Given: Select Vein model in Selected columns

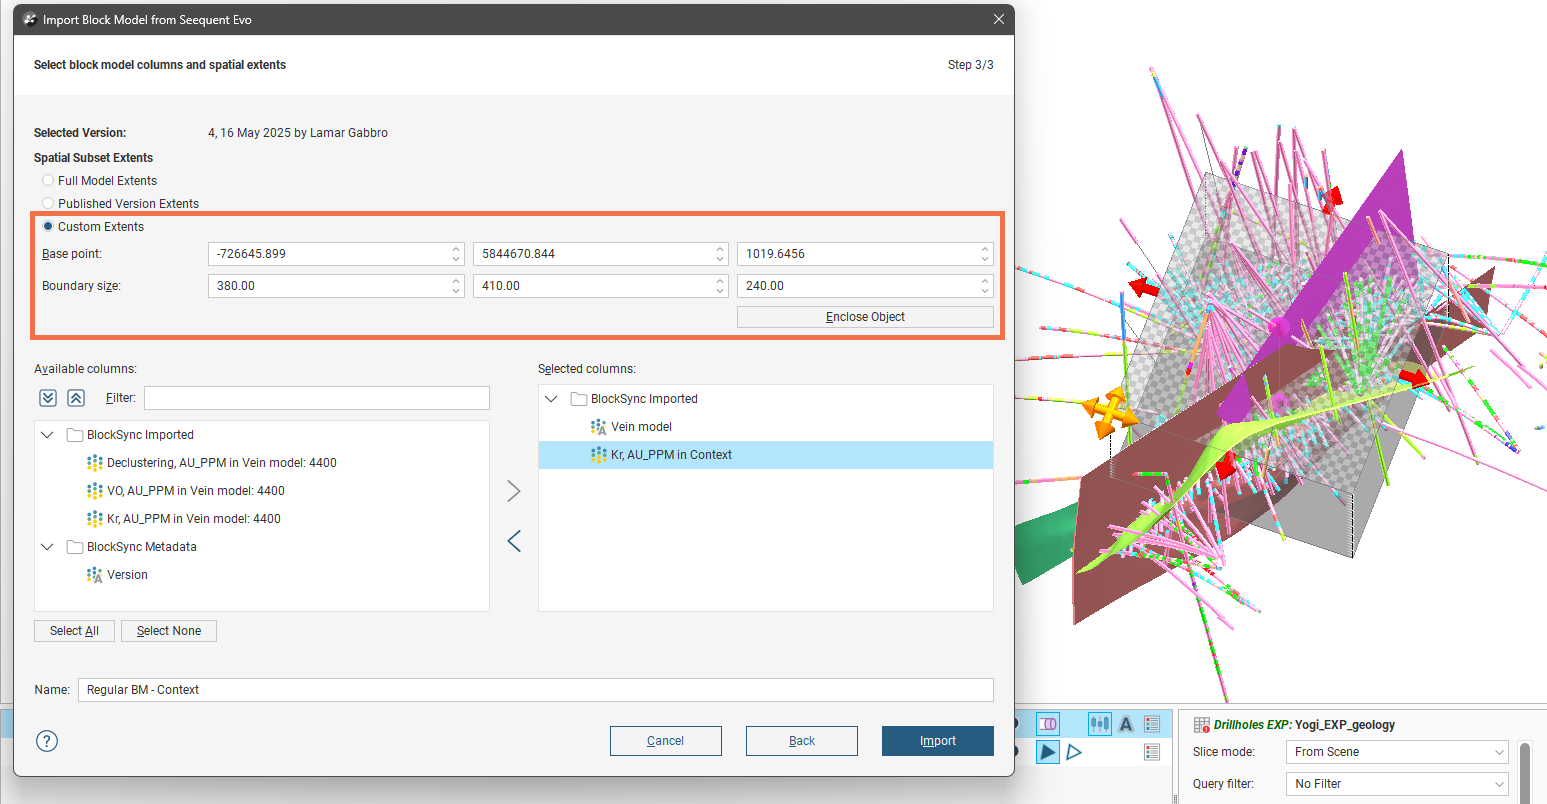Looking at the screenshot, I should tap(641, 427).
